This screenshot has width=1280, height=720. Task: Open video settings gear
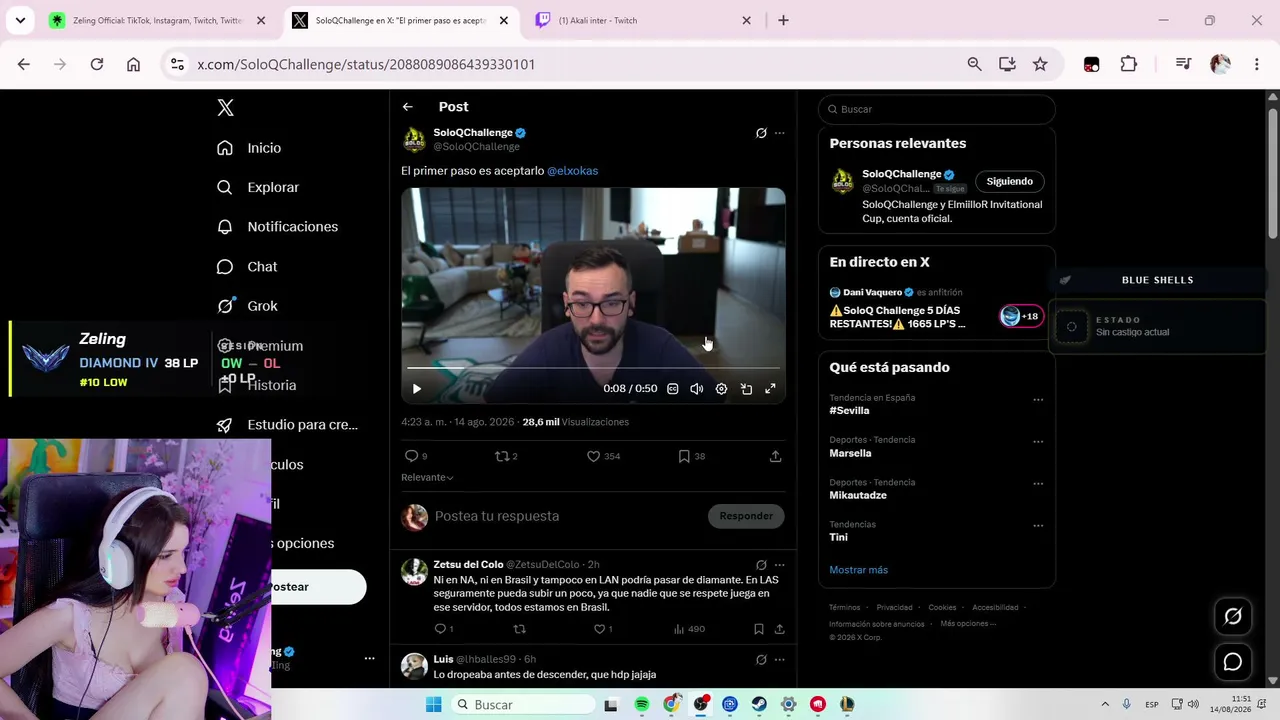pyautogui.click(x=721, y=389)
